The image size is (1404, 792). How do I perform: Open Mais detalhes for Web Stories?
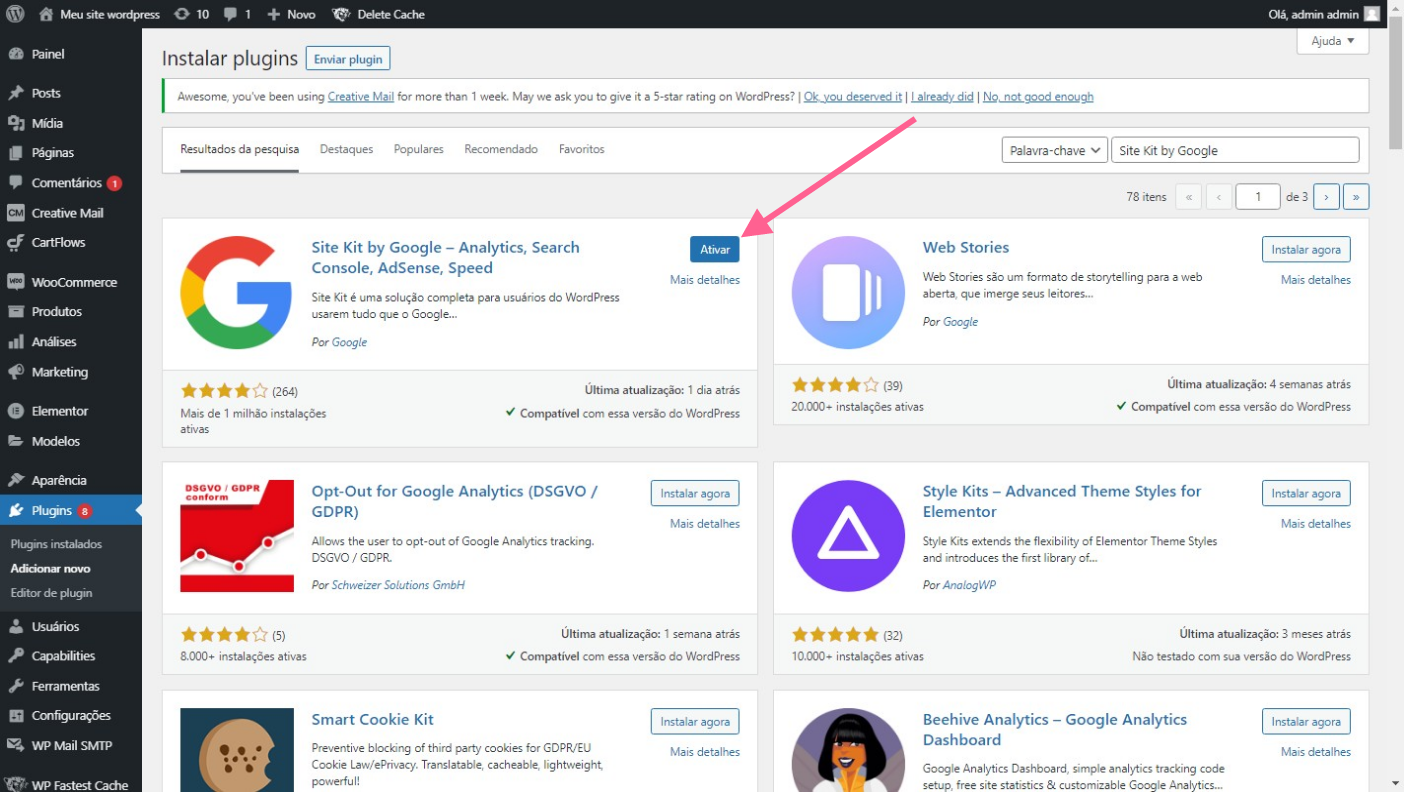pyautogui.click(x=1316, y=280)
